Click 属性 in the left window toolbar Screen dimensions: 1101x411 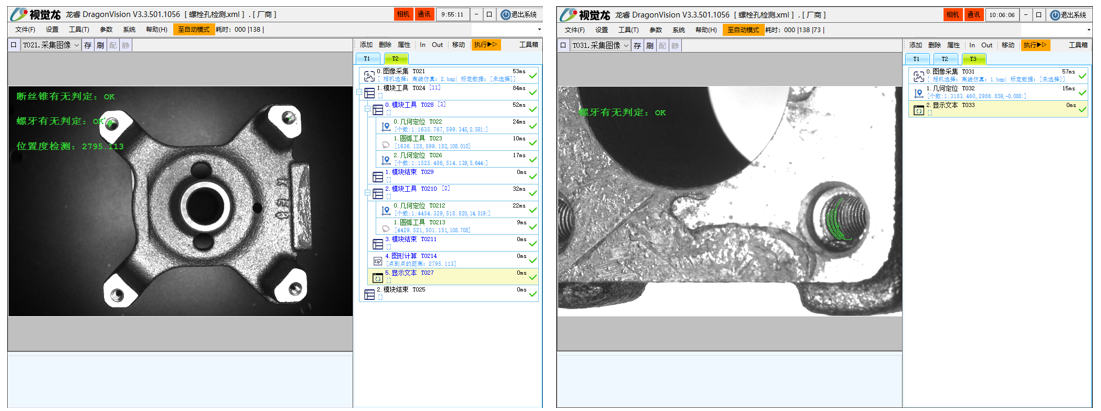(404, 45)
